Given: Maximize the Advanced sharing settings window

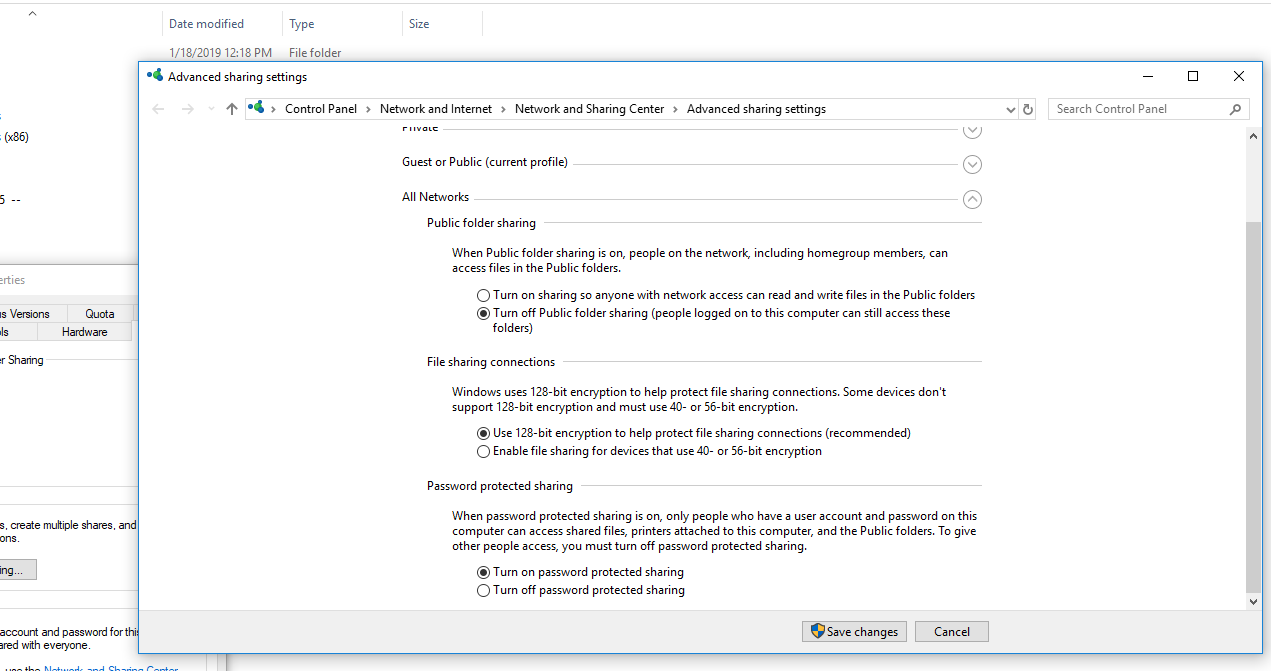Looking at the screenshot, I should [1193, 76].
